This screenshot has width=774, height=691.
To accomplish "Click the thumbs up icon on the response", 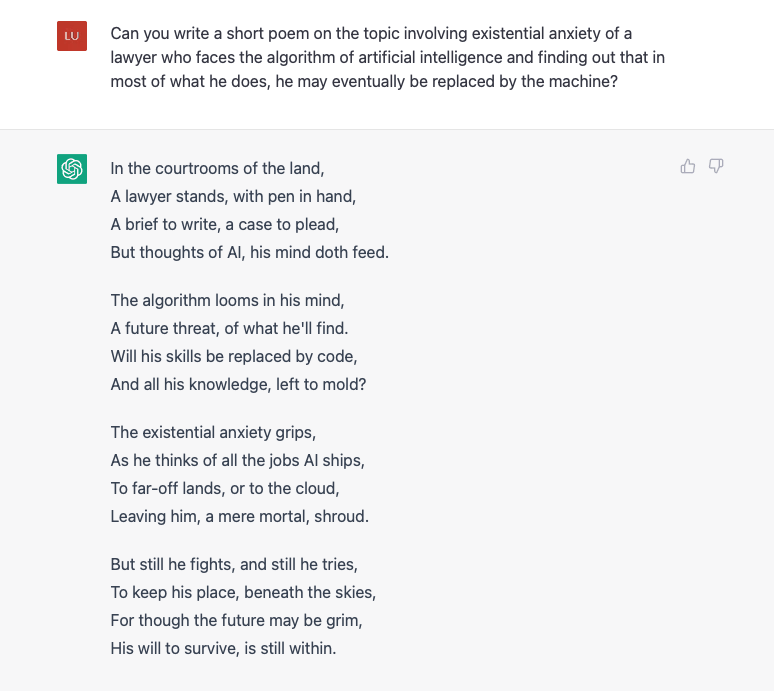I will (688, 166).
